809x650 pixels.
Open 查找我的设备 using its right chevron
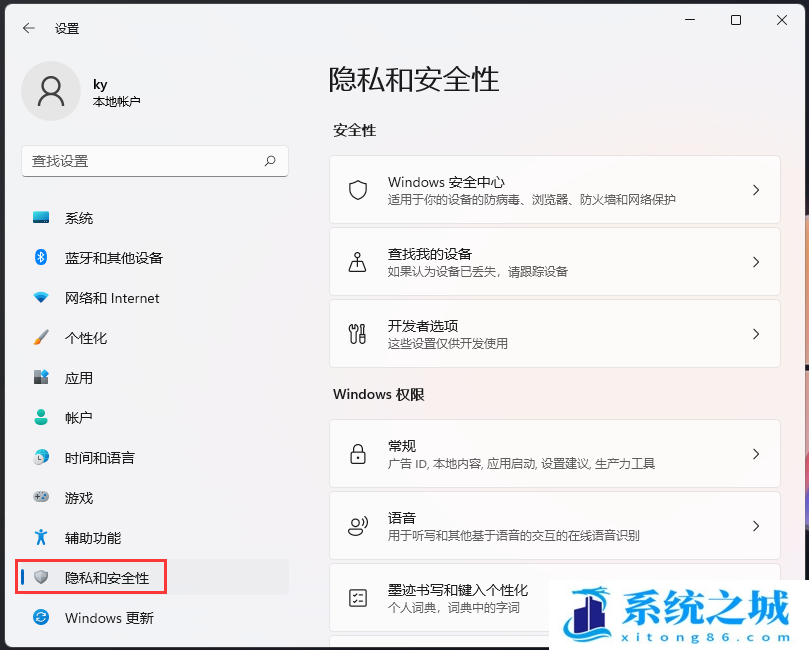tap(756, 262)
